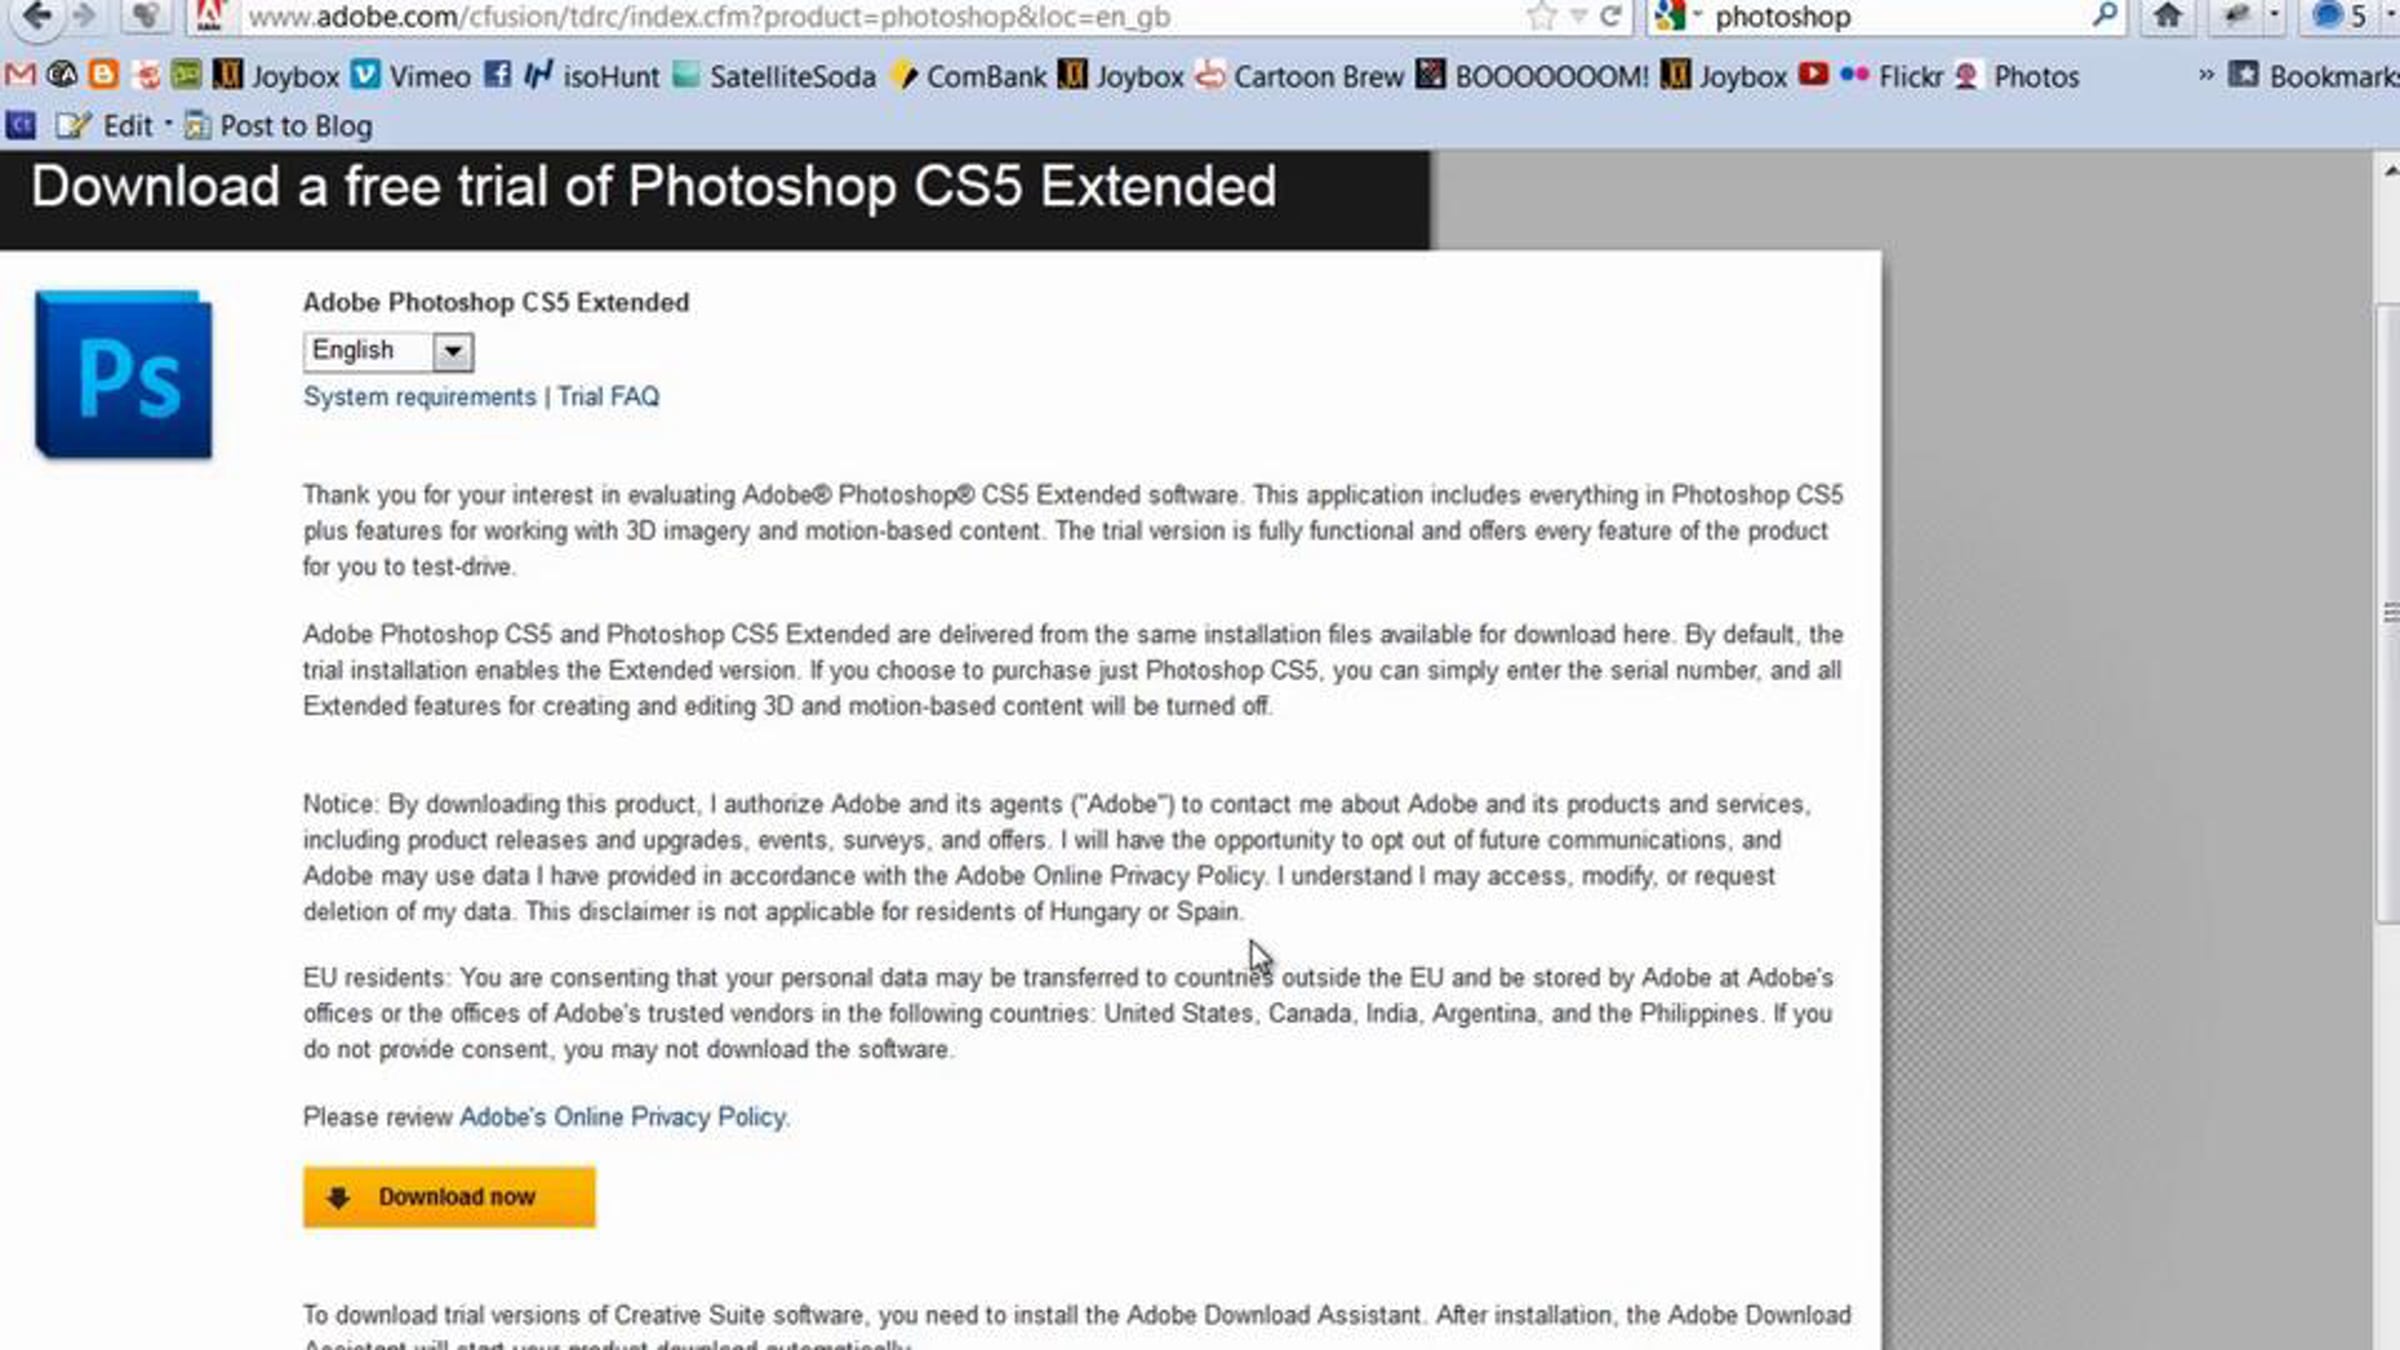Image resolution: width=2400 pixels, height=1350 pixels.
Task: Click the search magnifier icon
Action: pos(2104,15)
